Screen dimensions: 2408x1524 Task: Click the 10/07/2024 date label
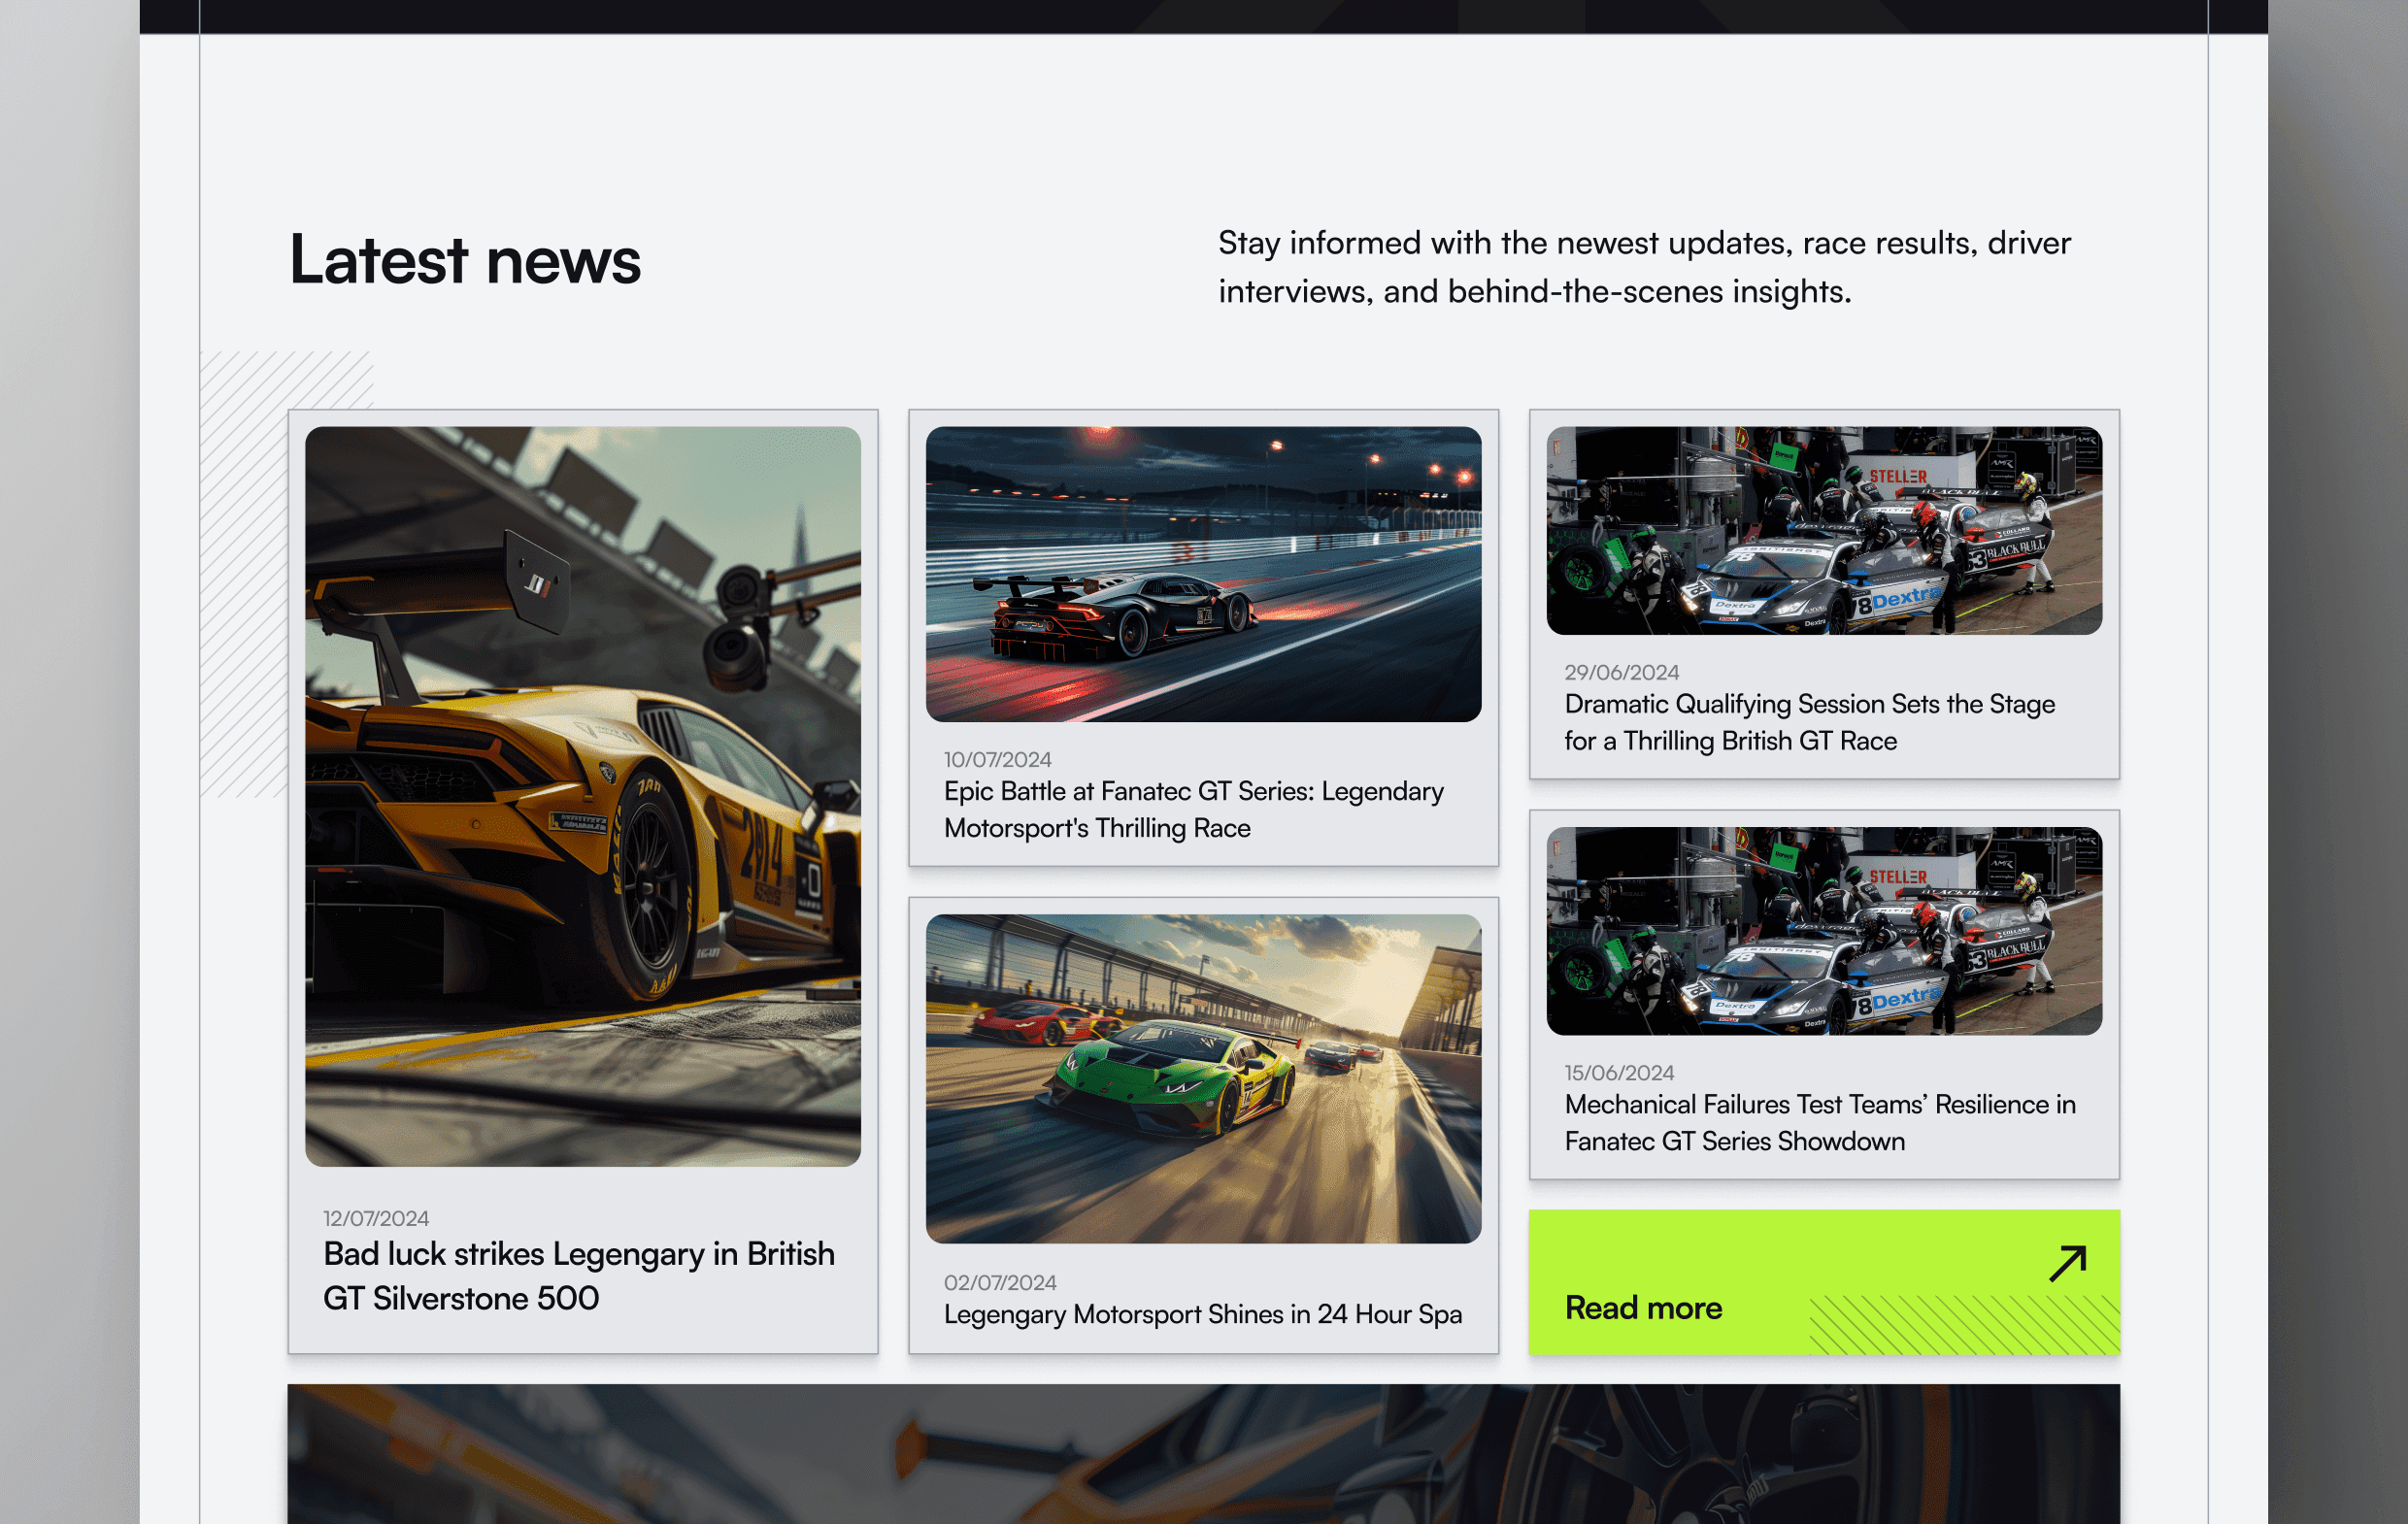997,759
